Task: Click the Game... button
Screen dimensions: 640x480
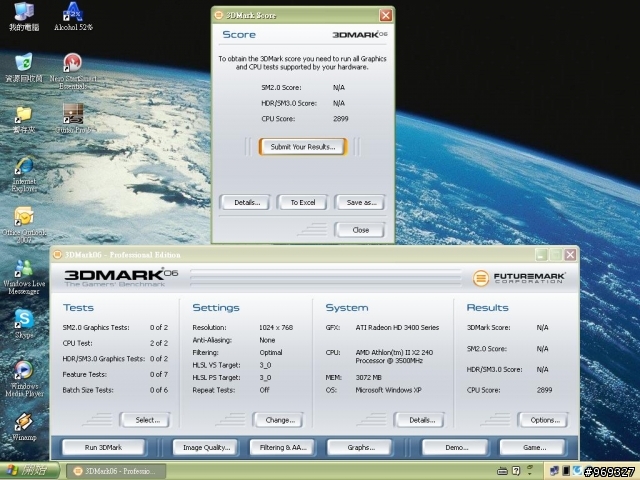Action: coord(533,447)
